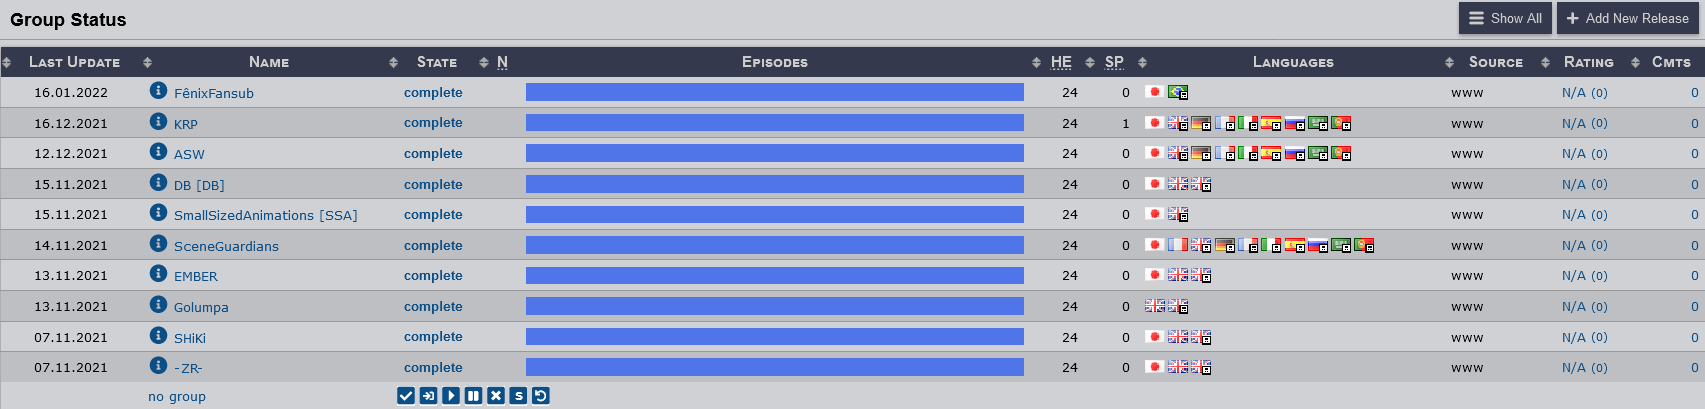This screenshot has height=409, width=1705.
Task: Click the pause status filter icon
Action: pos(474,396)
